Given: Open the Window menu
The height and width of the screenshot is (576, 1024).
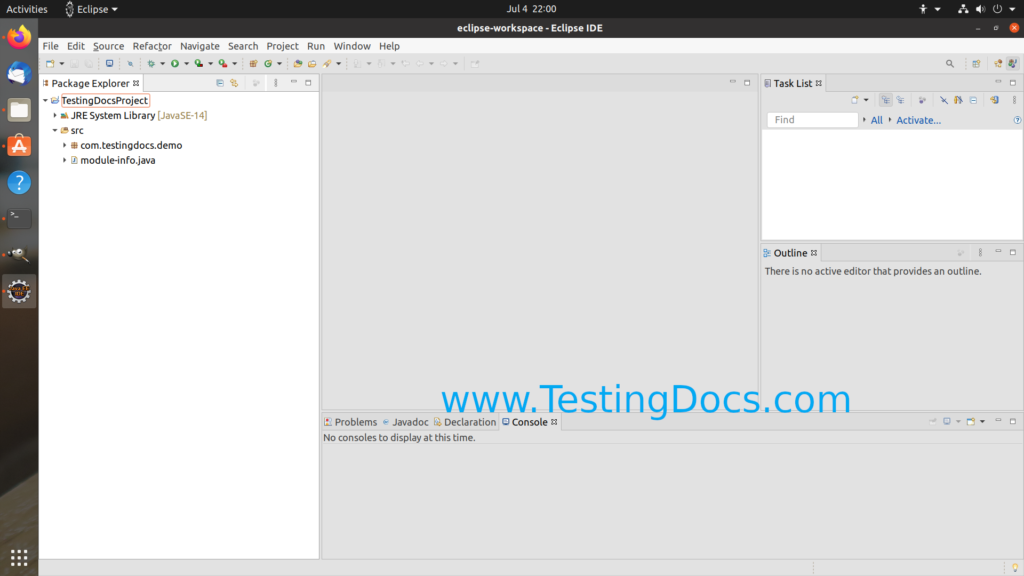Looking at the screenshot, I should click(x=352, y=46).
